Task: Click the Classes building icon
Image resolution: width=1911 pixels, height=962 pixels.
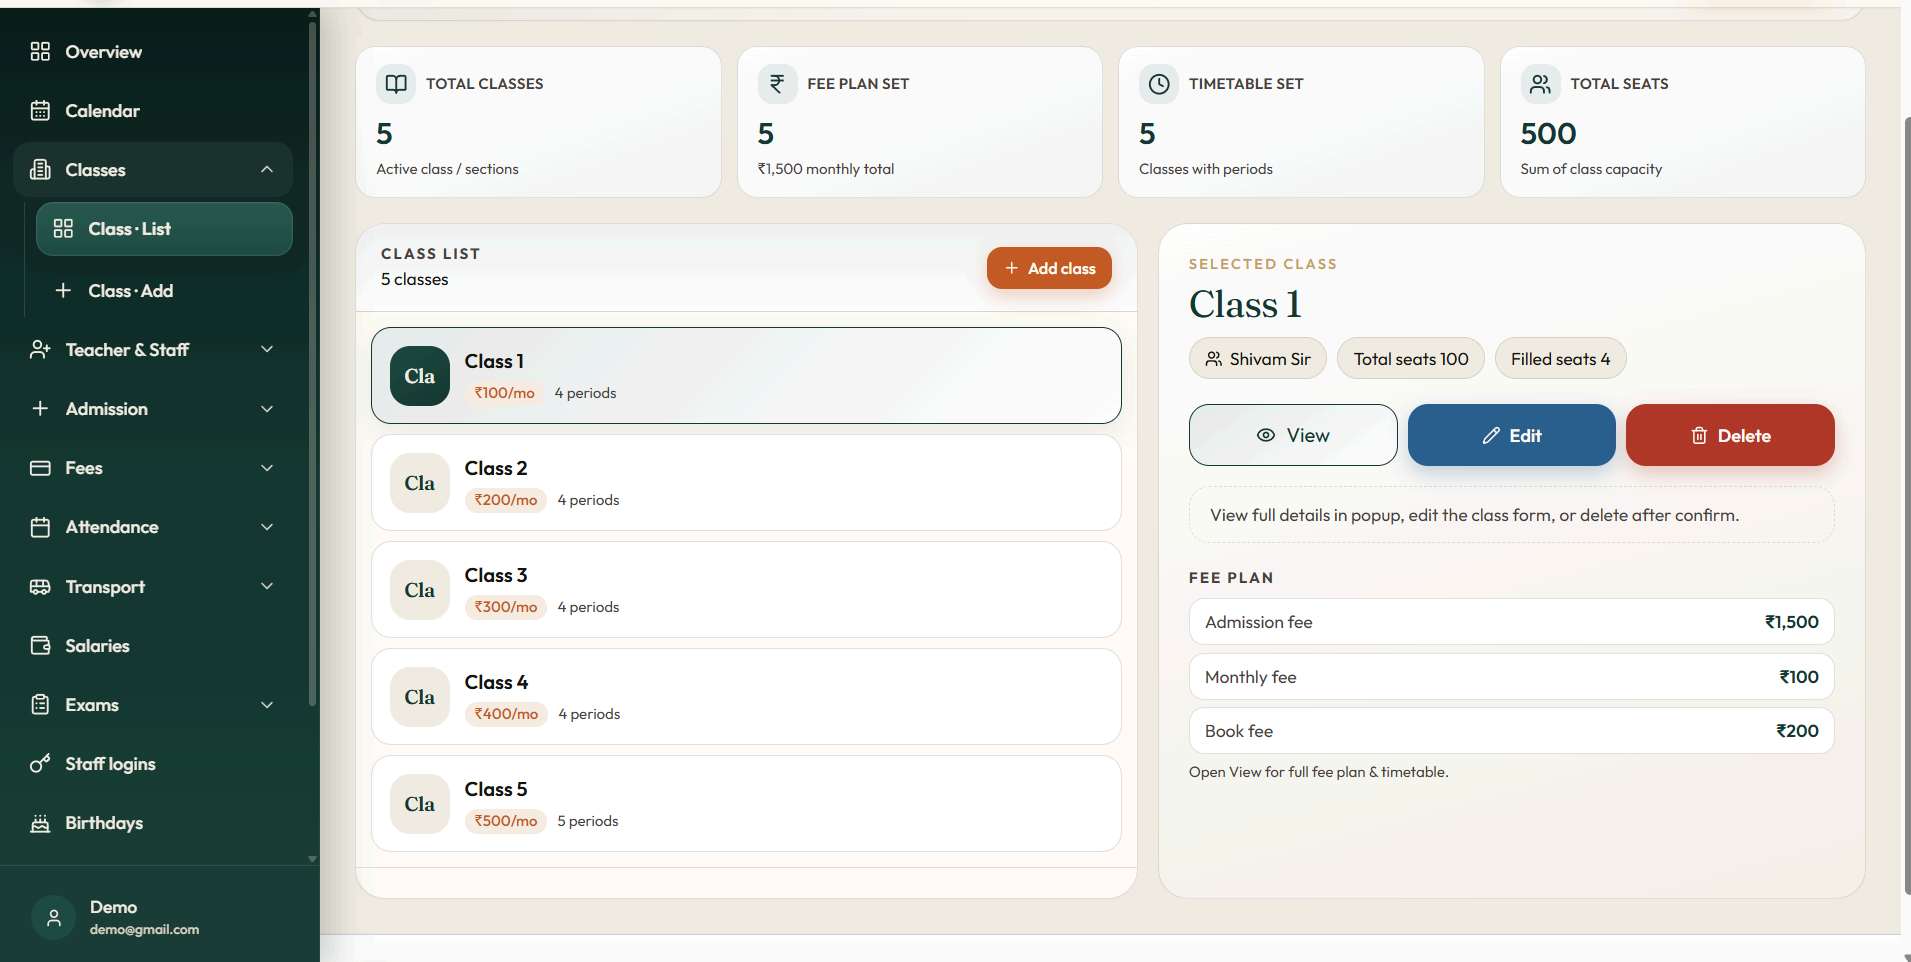Action: [x=40, y=169]
